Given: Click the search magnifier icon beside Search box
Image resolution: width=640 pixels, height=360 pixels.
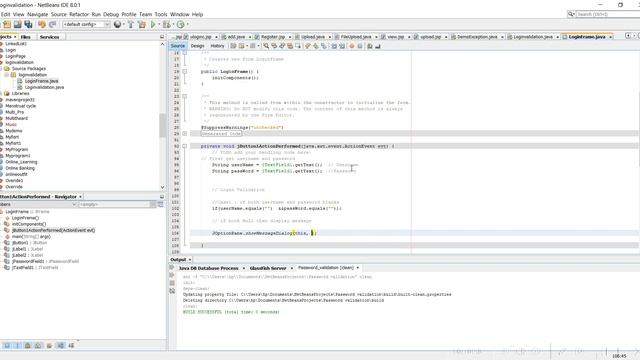Looking at the screenshot, I should 571,14.
